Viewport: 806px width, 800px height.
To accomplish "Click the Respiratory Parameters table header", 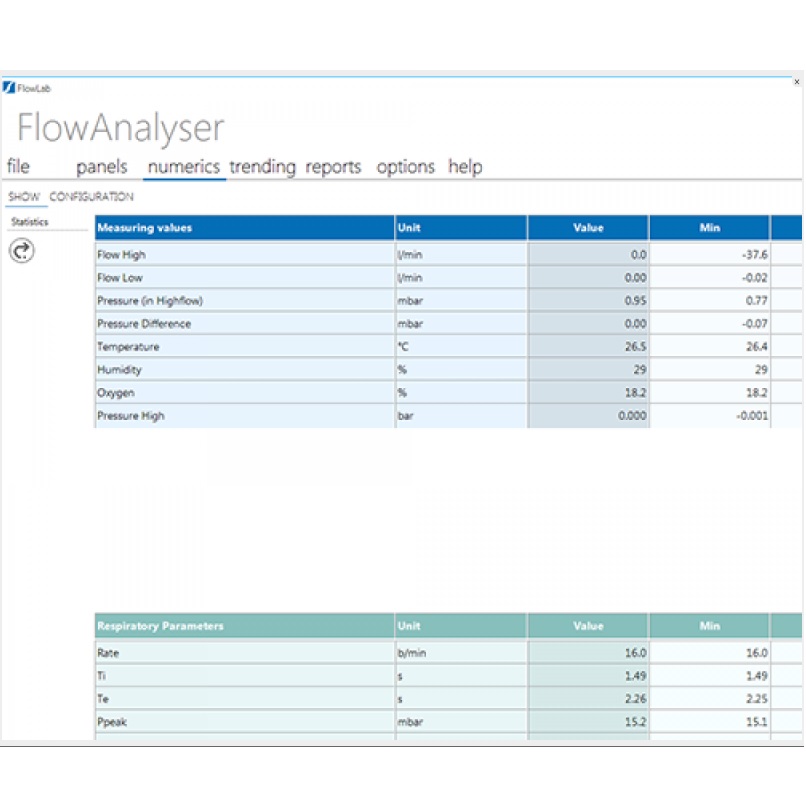I will point(162,624).
